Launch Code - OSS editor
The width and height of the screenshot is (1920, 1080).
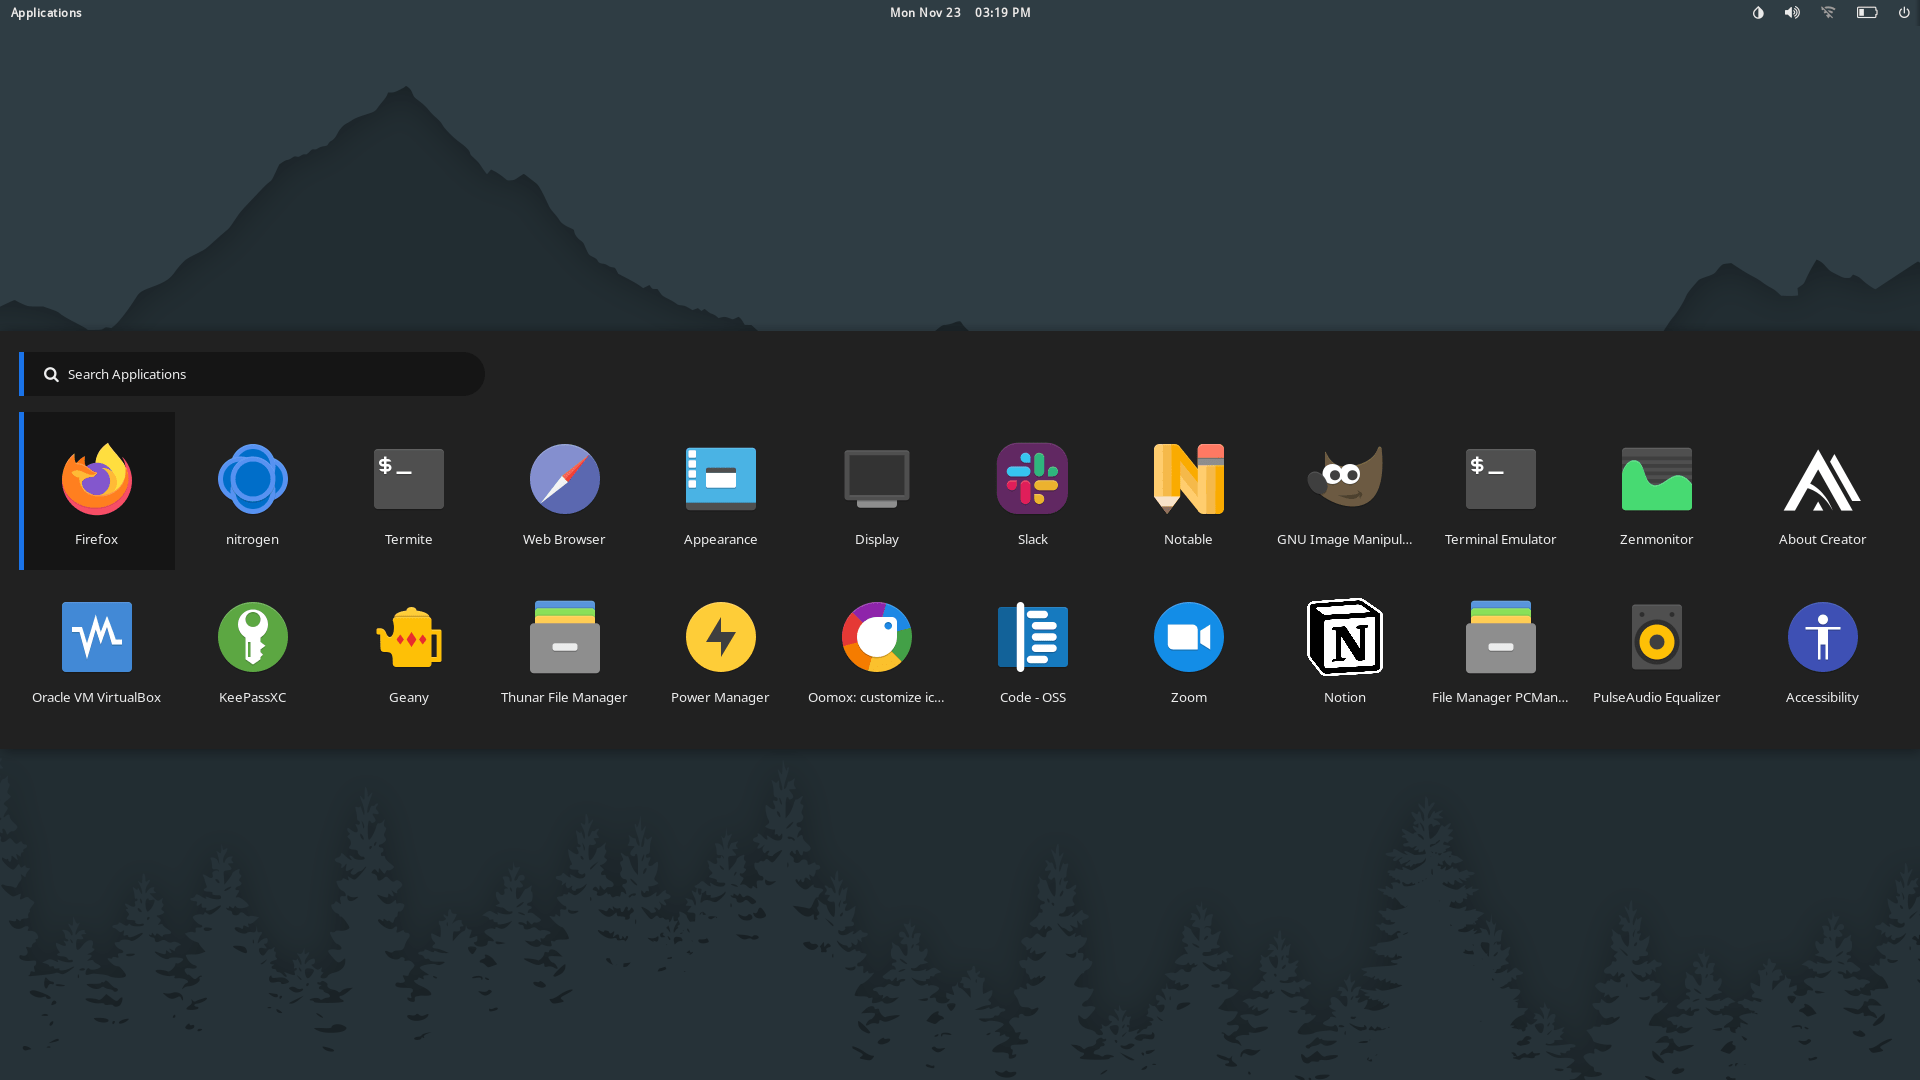(x=1032, y=648)
